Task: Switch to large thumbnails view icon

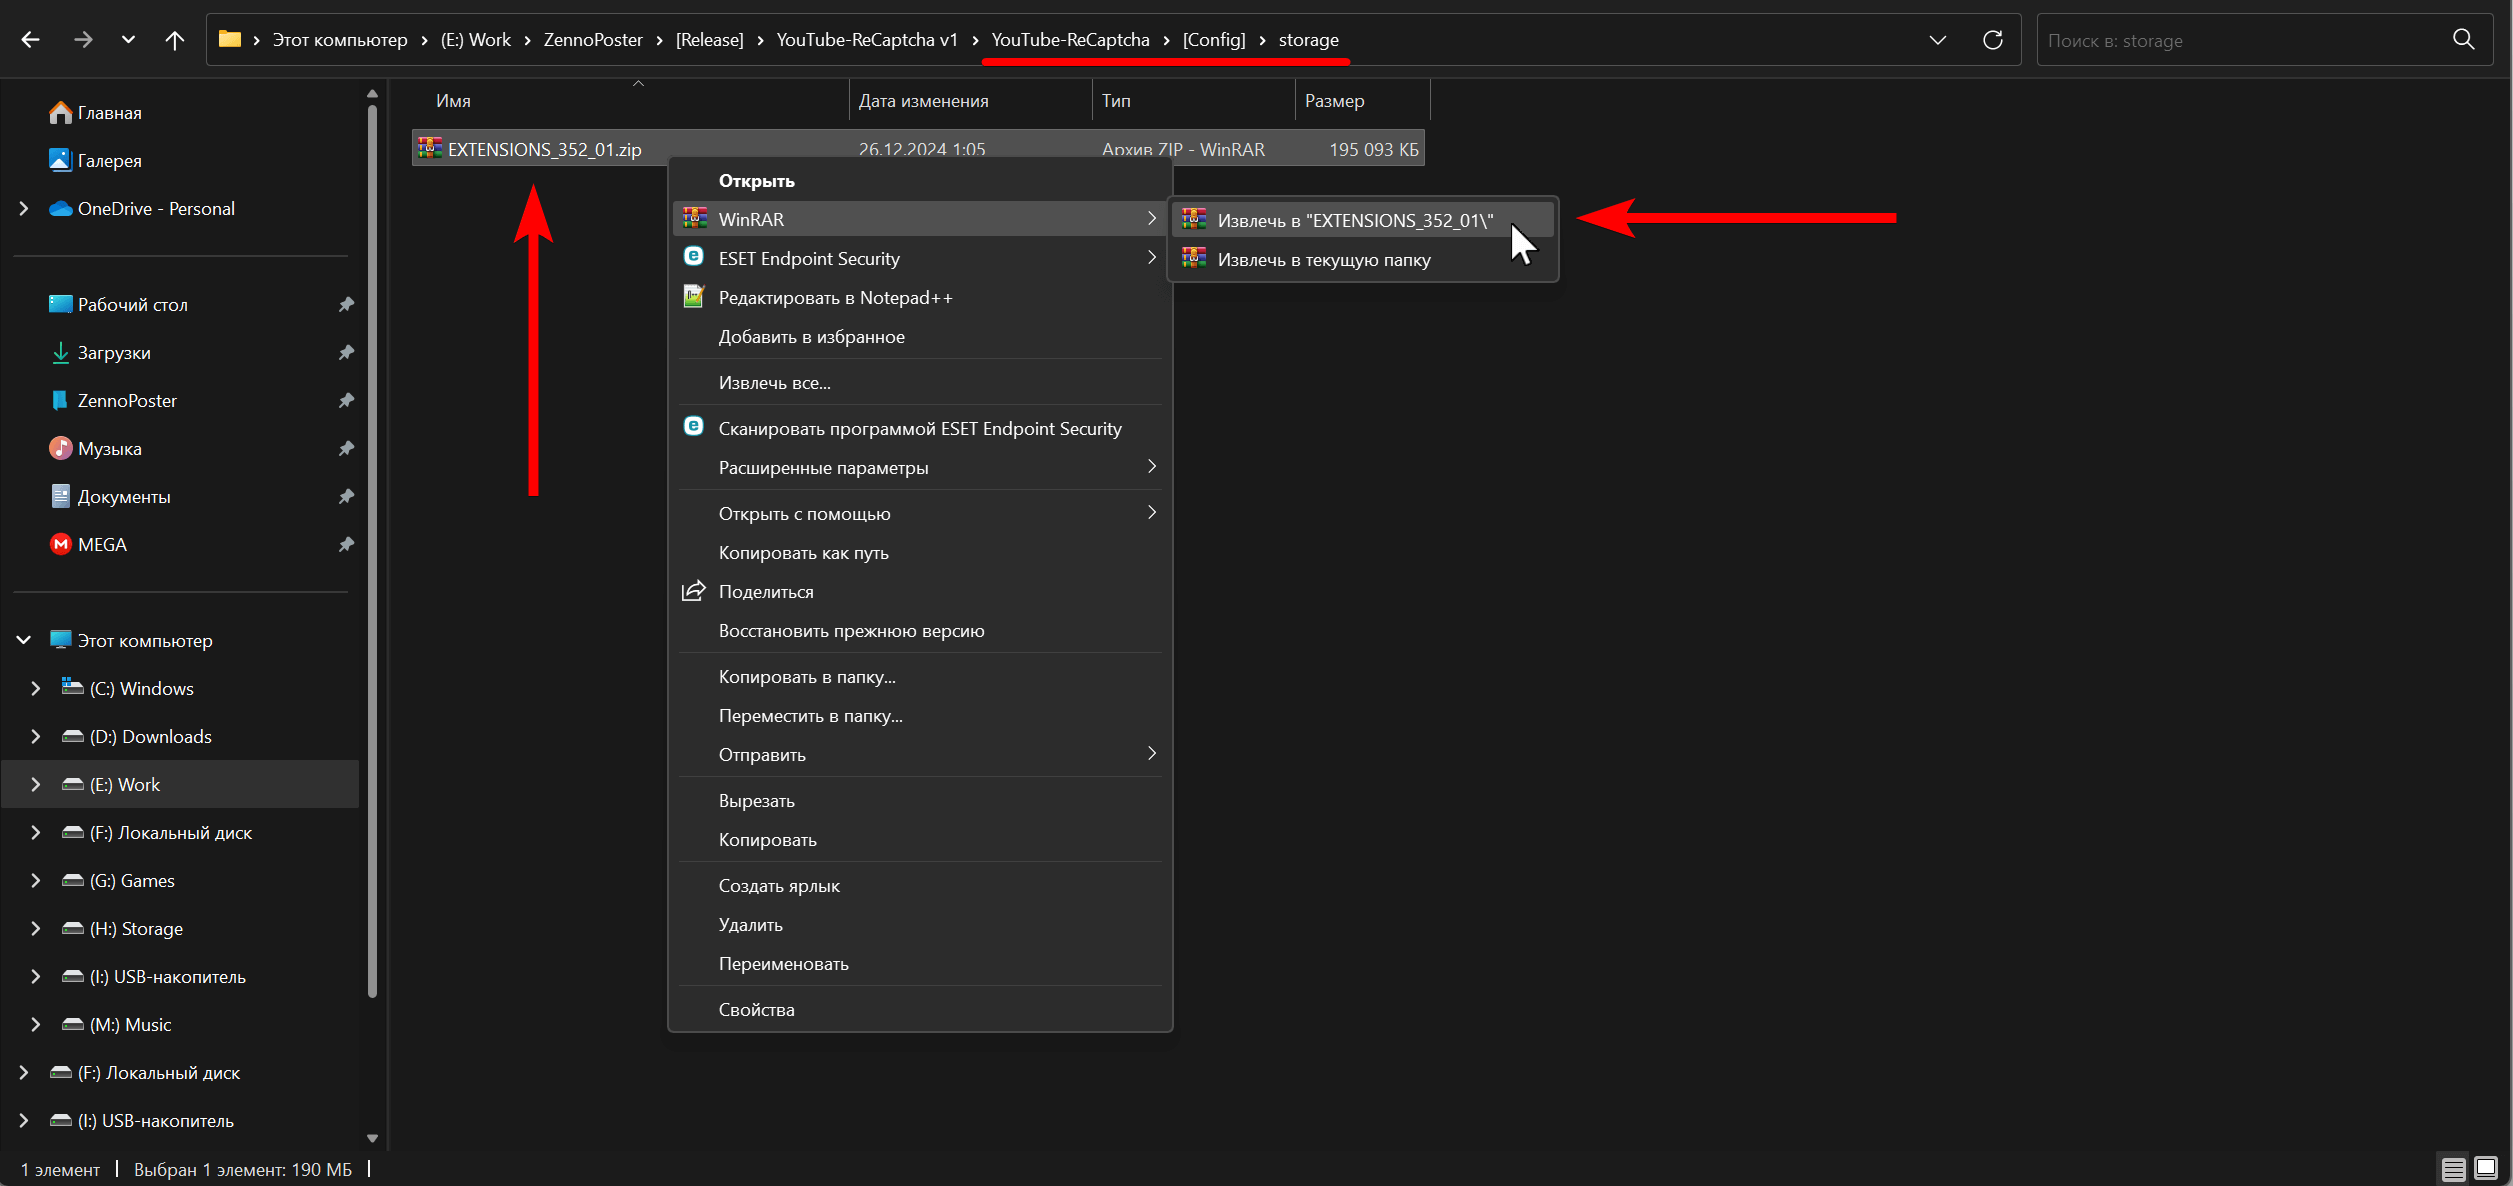Action: [x=2486, y=1168]
